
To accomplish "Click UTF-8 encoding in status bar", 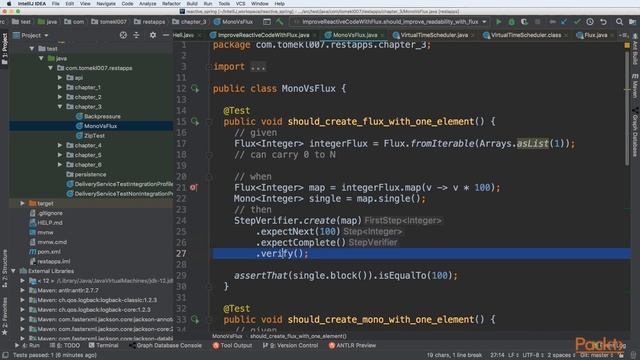I will tap(532, 355).
